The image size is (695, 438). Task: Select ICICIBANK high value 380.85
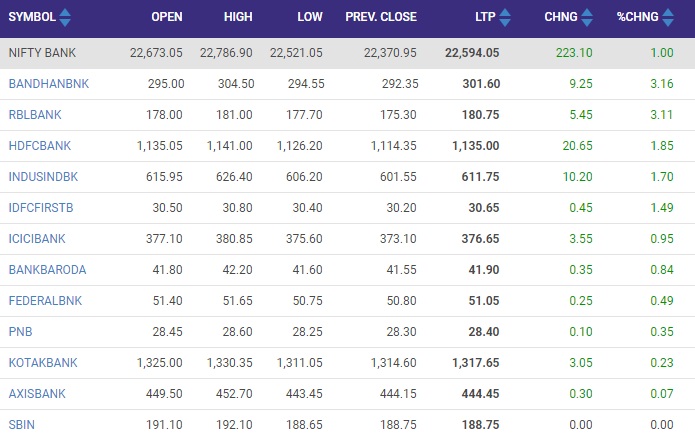(234, 239)
